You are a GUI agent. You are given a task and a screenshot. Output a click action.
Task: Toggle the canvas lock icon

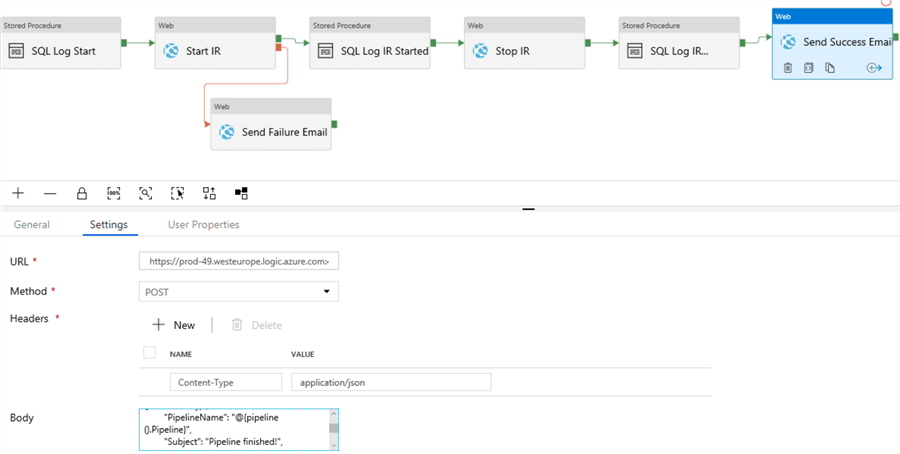pos(82,193)
